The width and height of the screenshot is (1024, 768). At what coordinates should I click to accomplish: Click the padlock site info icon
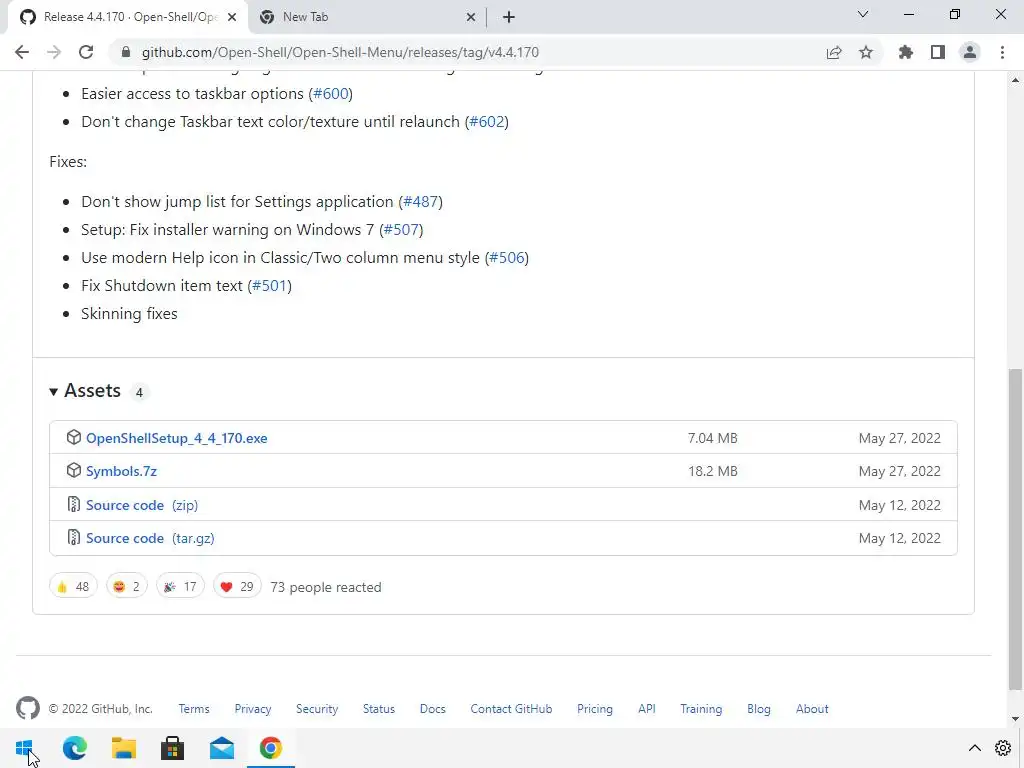[126, 52]
